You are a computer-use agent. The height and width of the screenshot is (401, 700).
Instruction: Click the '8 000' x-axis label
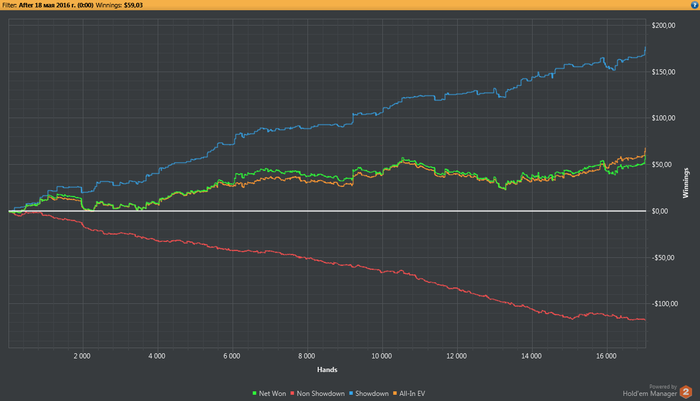pyautogui.click(x=307, y=356)
